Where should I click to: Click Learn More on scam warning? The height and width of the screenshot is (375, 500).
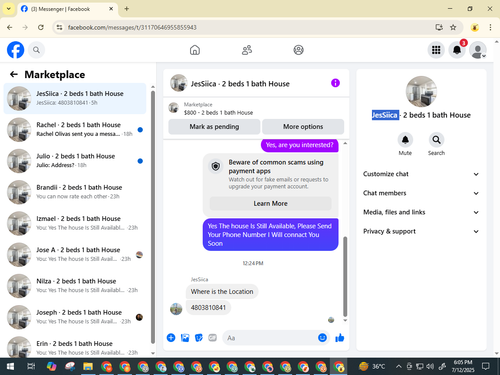tap(270, 203)
